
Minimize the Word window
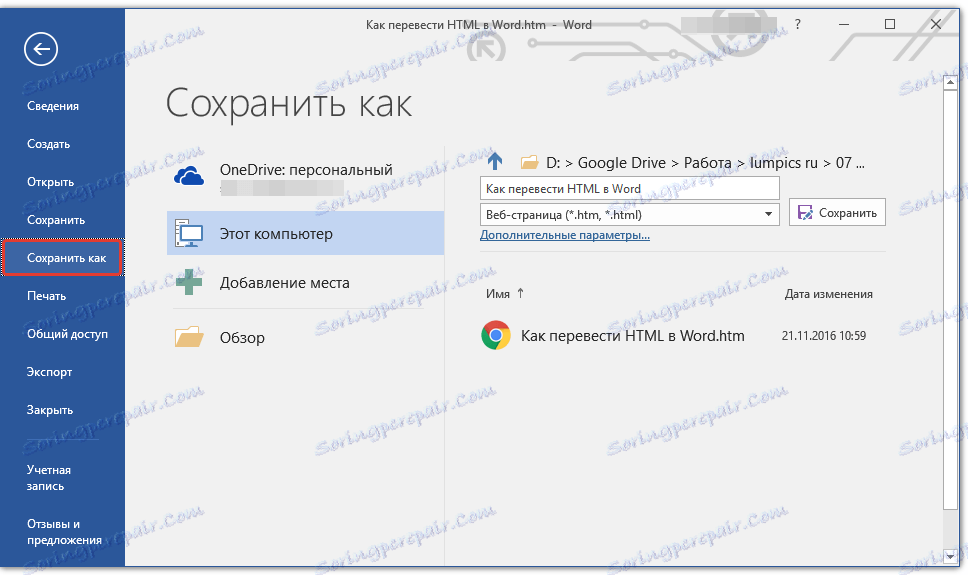(844, 24)
